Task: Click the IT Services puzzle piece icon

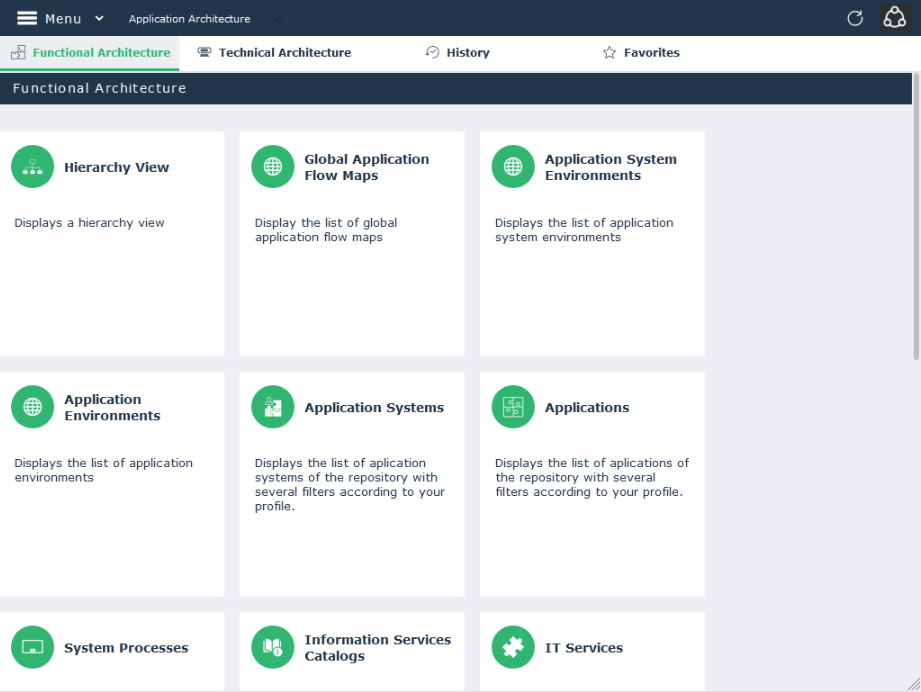Action: [x=513, y=647]
